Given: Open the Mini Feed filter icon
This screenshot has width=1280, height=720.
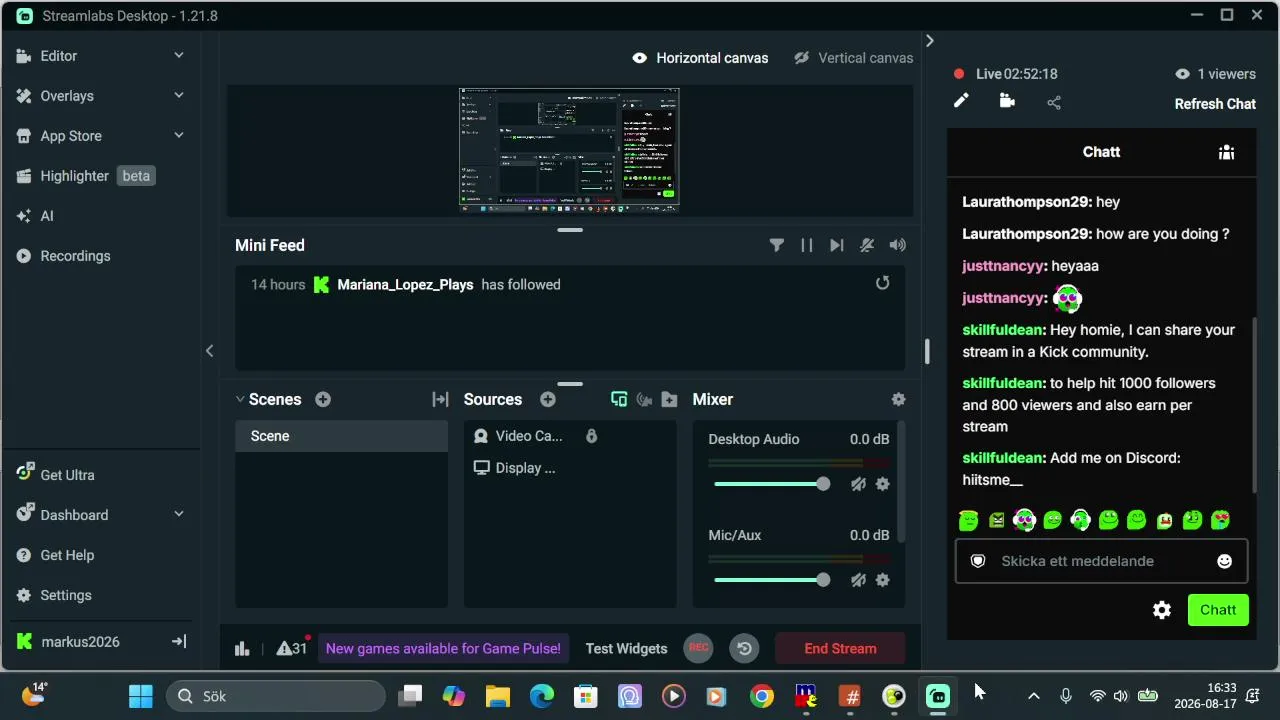Looking at the screenshot, I should [x=776, y=245].
